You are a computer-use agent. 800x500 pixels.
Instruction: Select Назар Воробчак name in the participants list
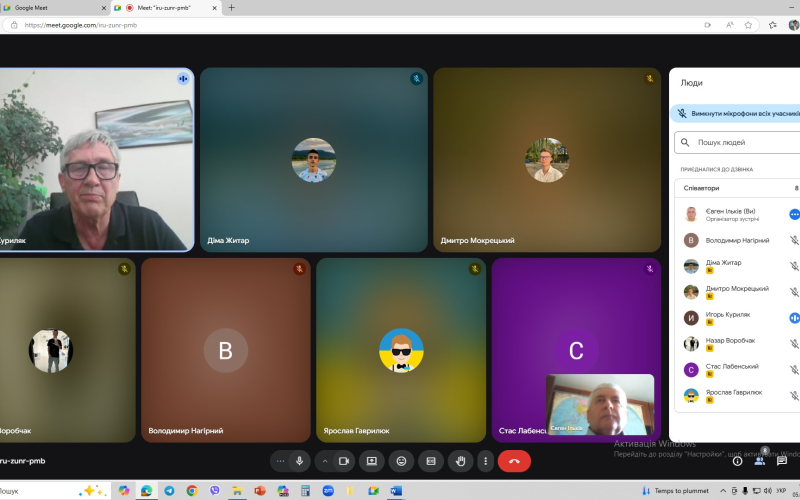(730, 340)
